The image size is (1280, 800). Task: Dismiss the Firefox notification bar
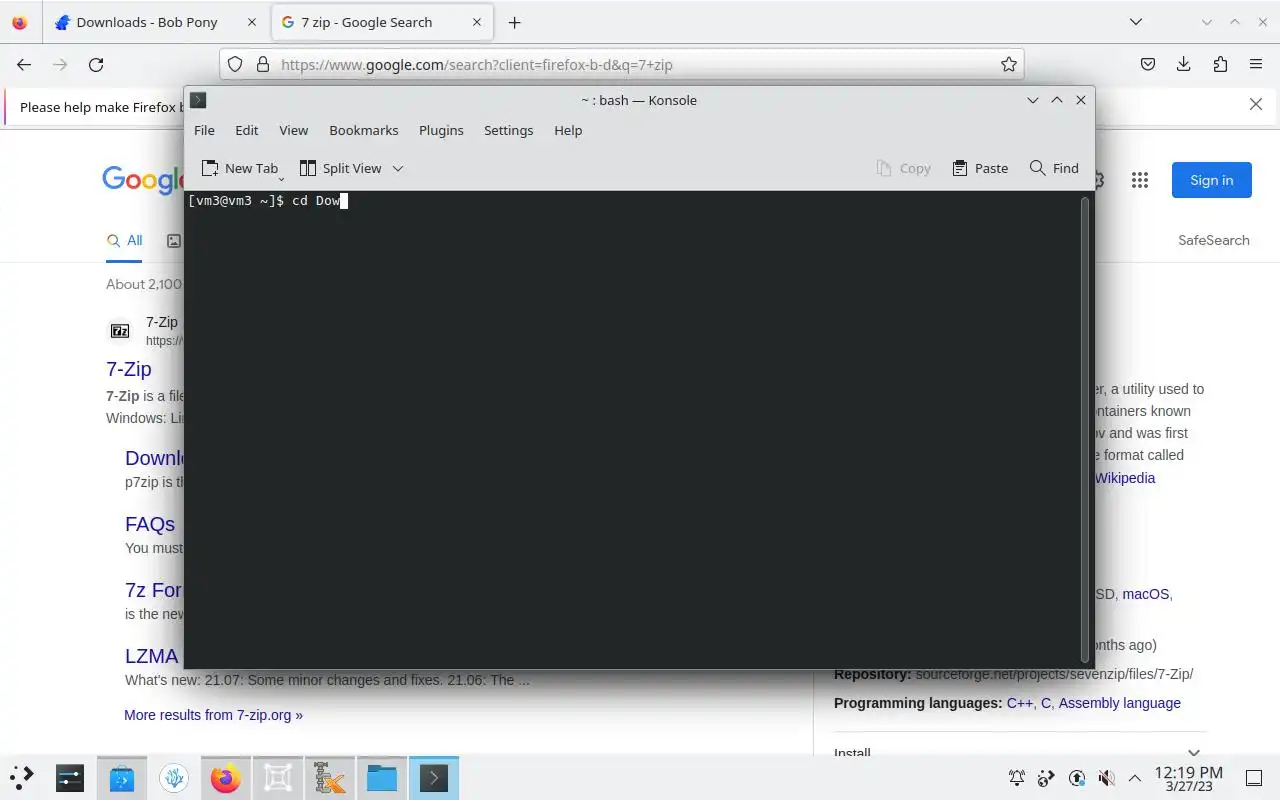click(x=1256, y=104)
